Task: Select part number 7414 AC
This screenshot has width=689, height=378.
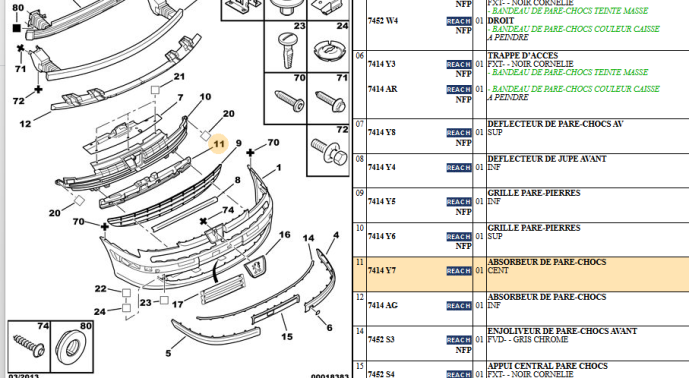Action: tap(383, 305)
